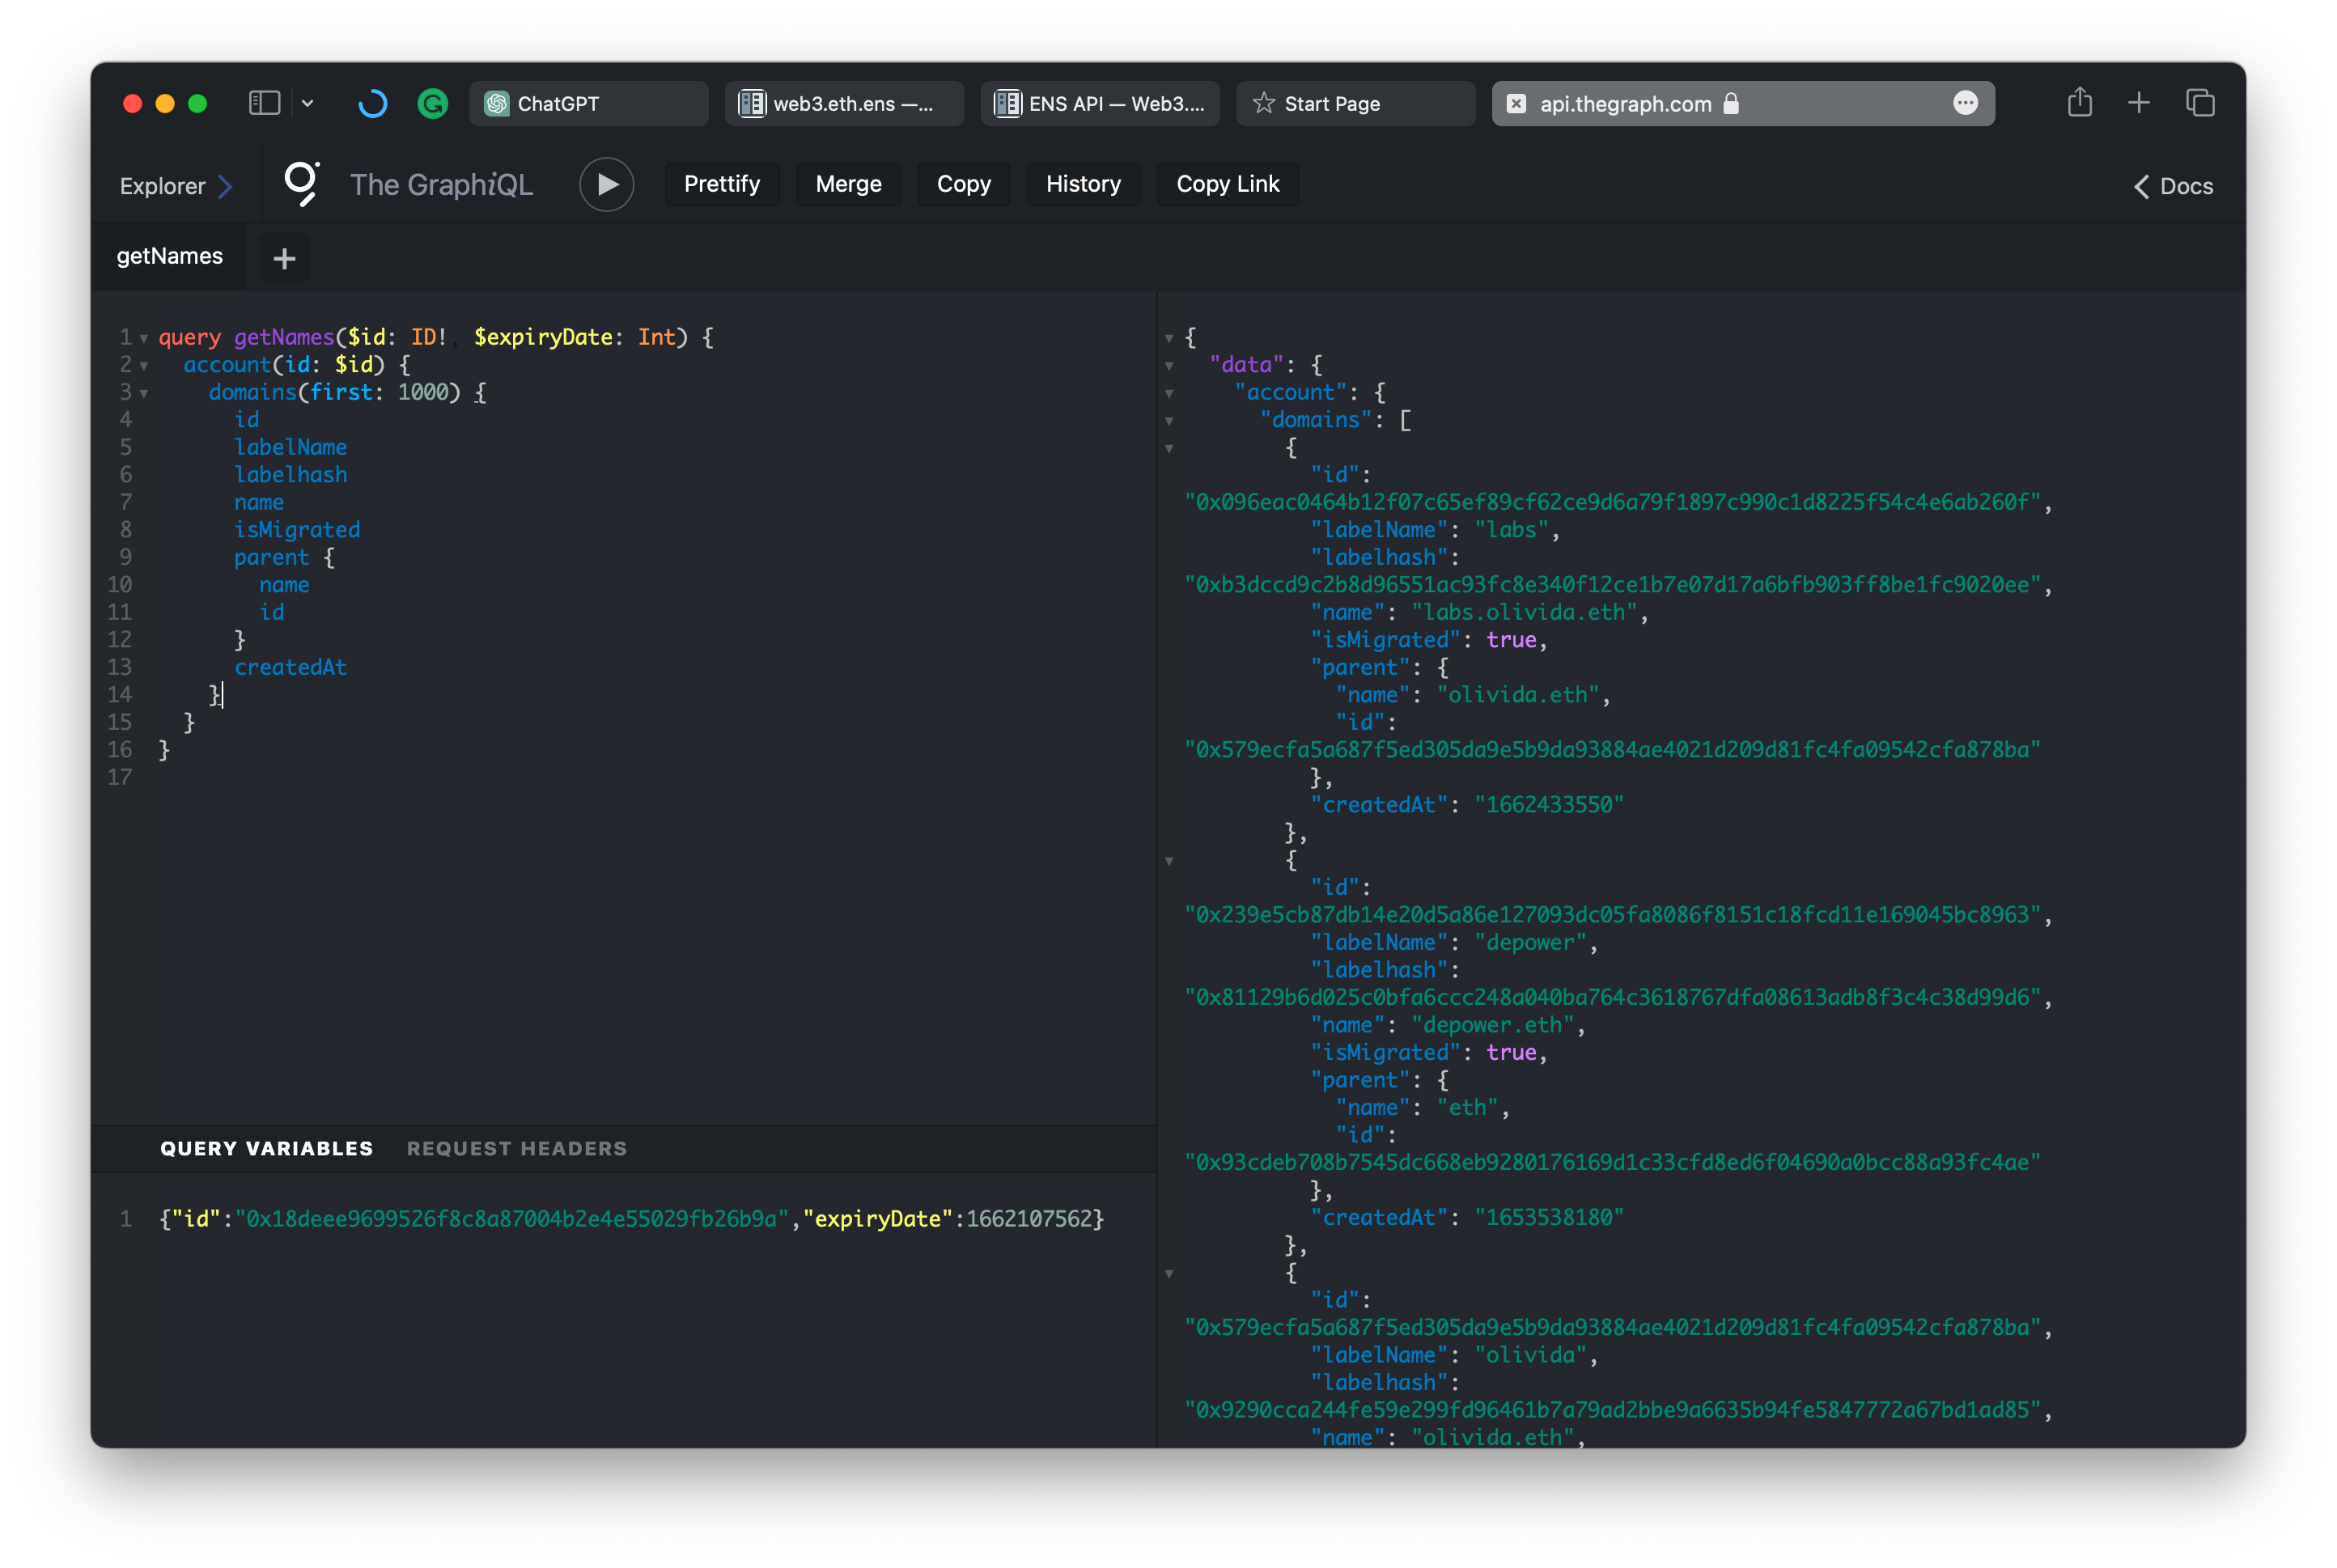Click the isMigrated field in query

point(296,530)
